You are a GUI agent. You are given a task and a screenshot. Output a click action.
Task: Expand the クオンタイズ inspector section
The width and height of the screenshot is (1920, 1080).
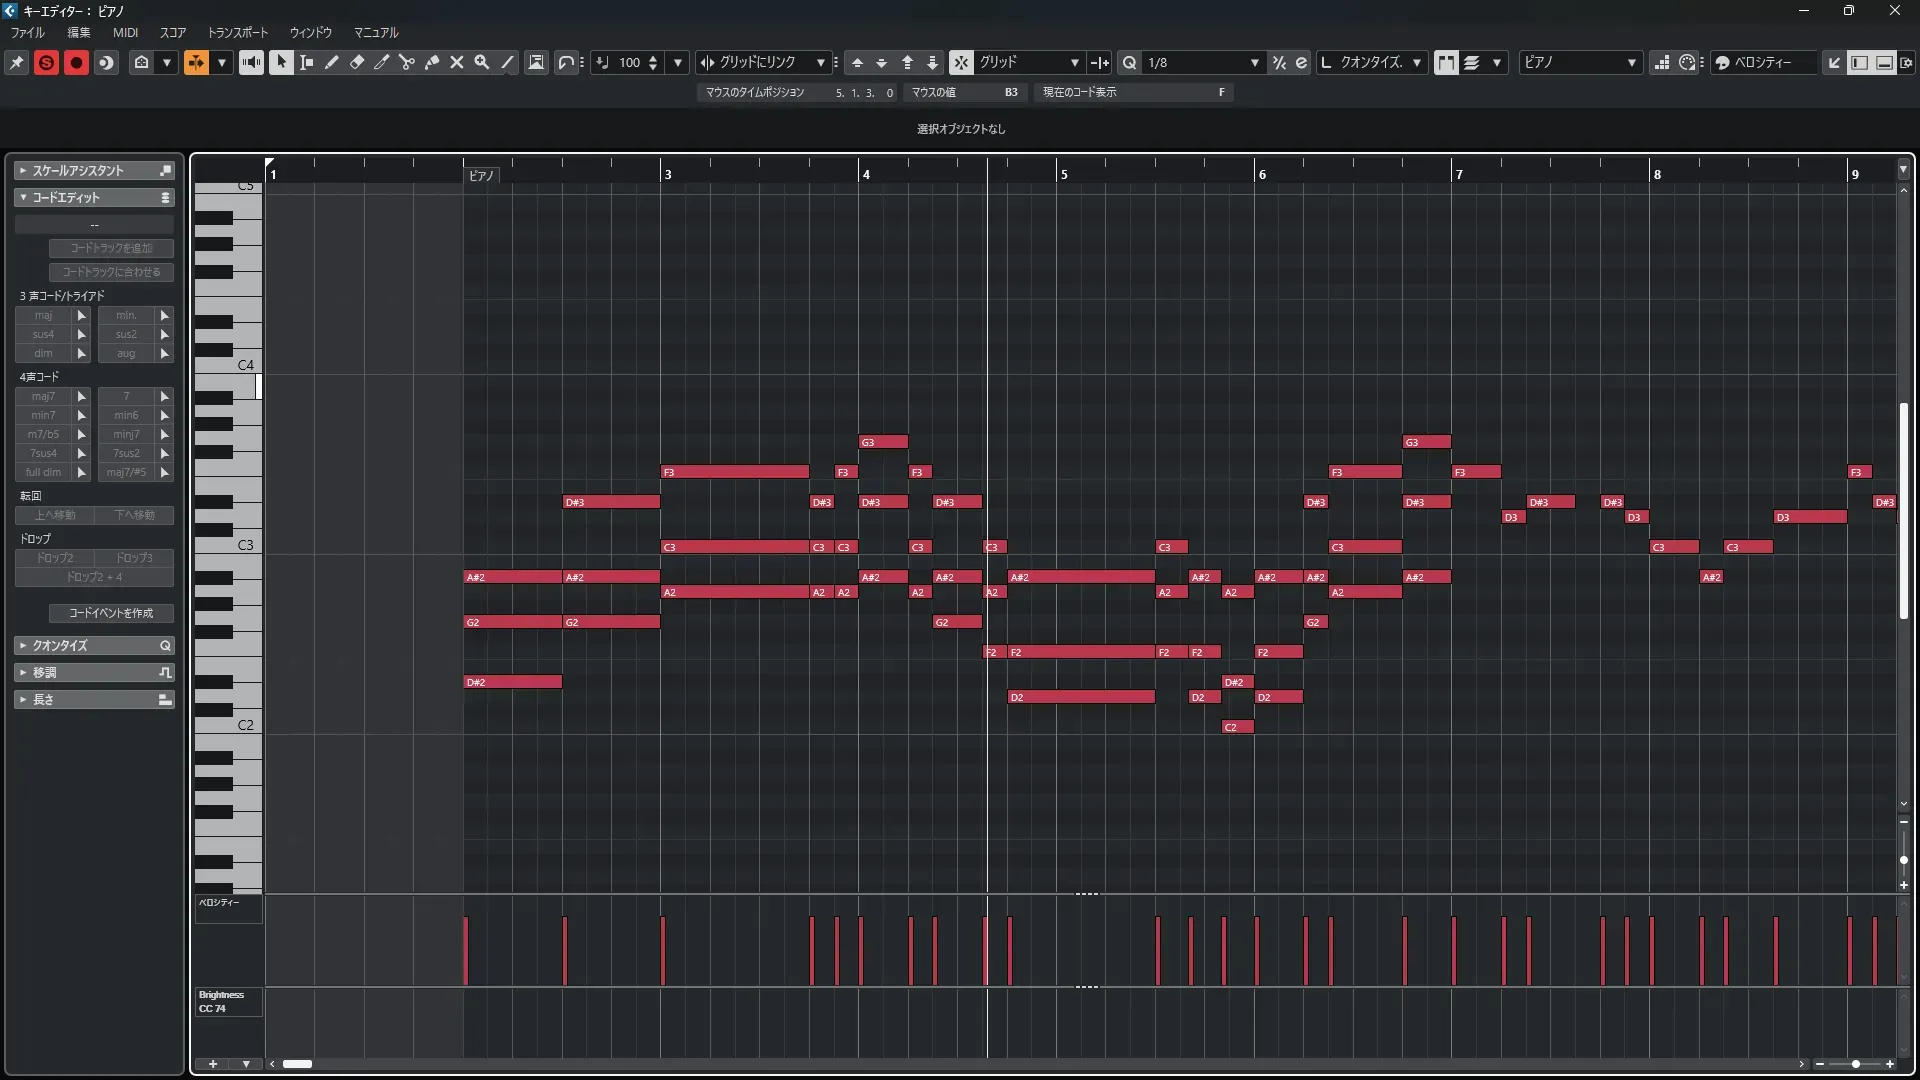(60, 646)
